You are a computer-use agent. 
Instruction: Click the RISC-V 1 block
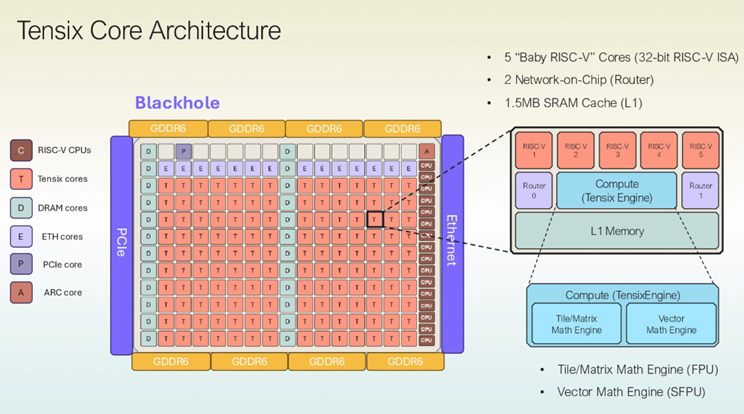pyautogui.click(x=534, y=150)
